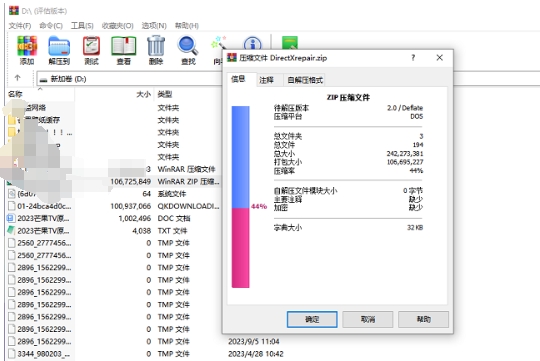Click the QKDOWNLOADI... type cell
Image resolution: width=540 pixels, height=361 pixels.
tap(188, 206)
